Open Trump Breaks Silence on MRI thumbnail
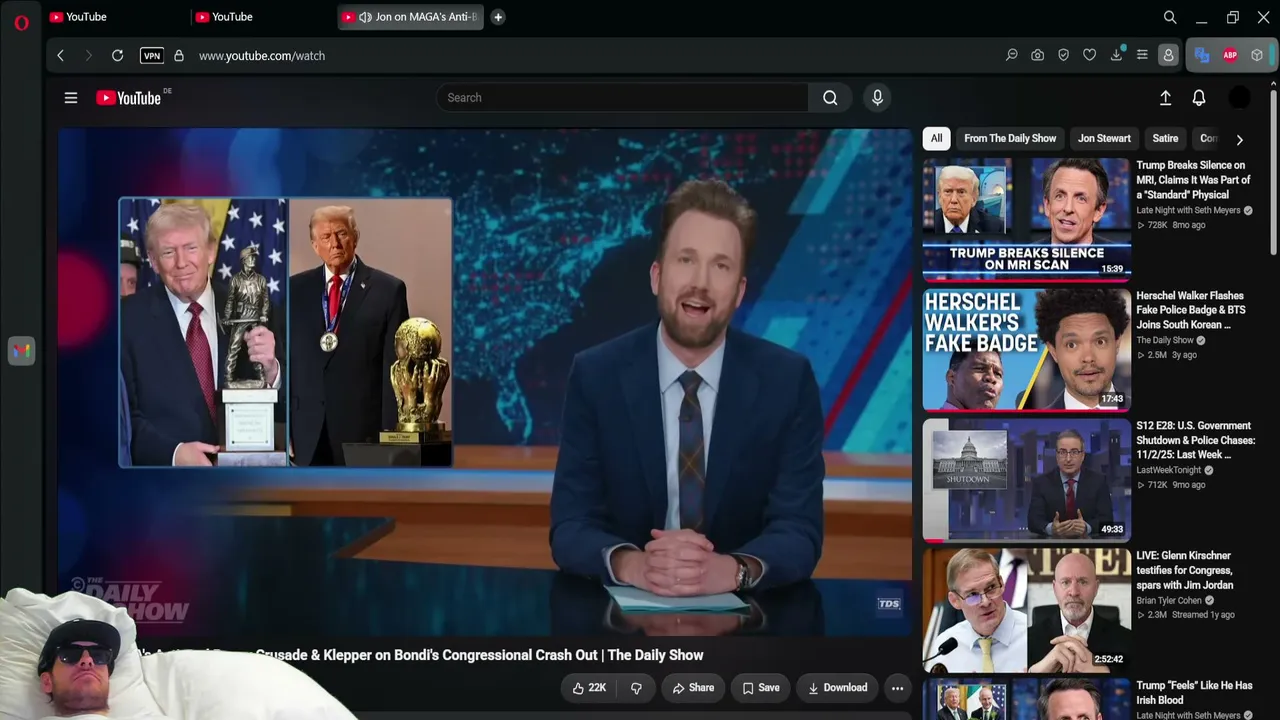Image resolution: width=1280 pixels, height=720 pixels. (x=1027, y=219)
